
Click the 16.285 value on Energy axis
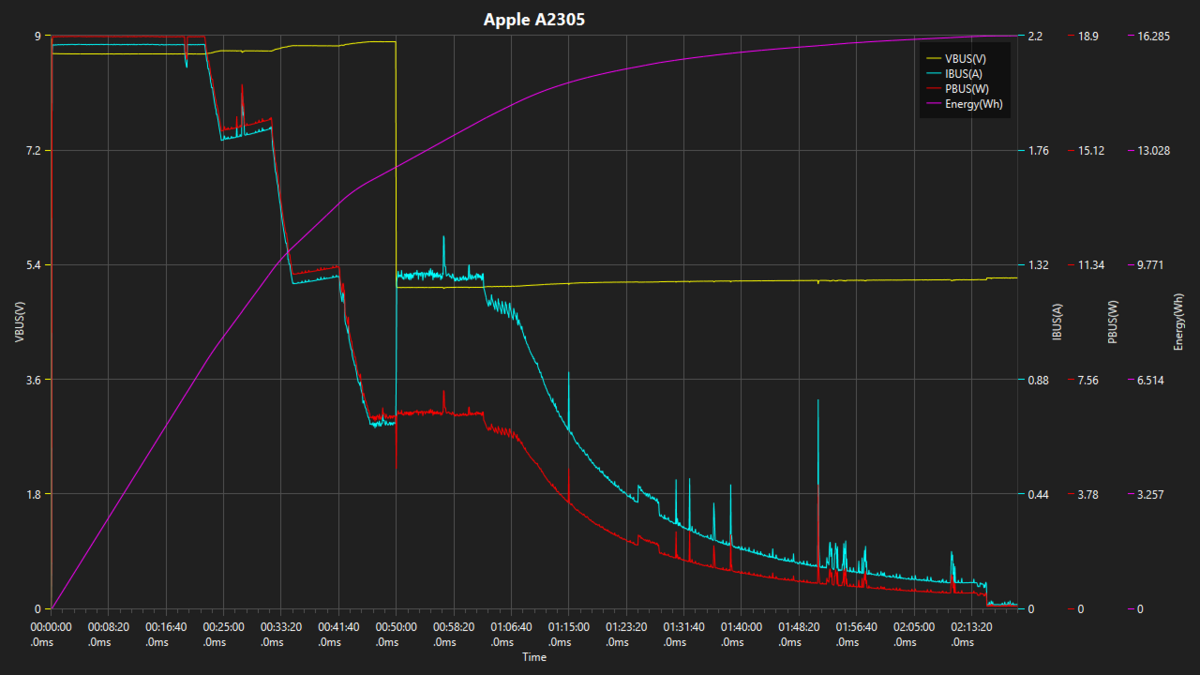pos(1153,36)
